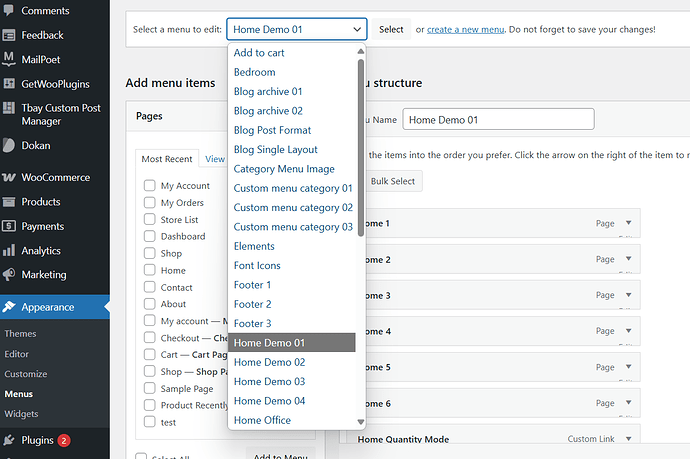
Task: Click the GetWooPlugins sidebar icon
Action: tap(9, 83)
